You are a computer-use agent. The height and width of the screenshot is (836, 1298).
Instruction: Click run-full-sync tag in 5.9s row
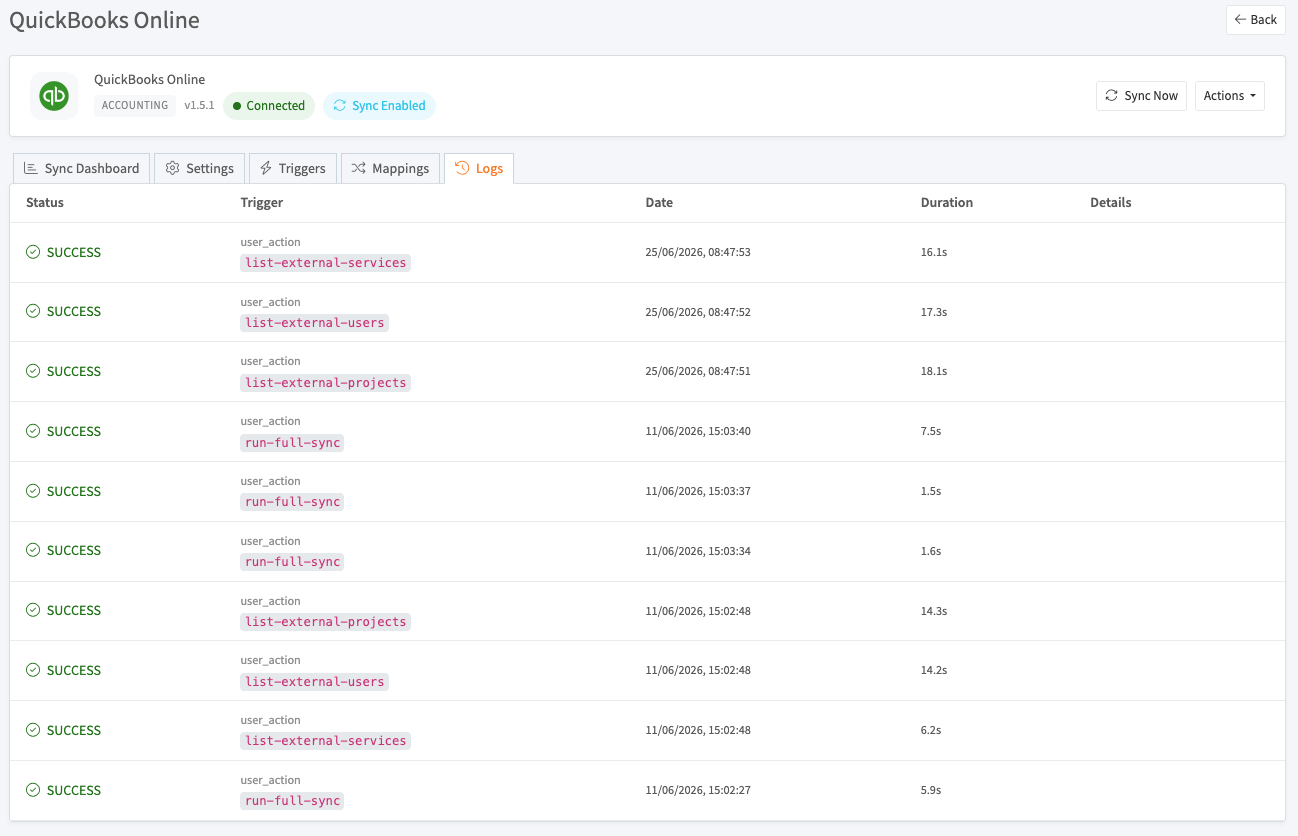tap(292, 801)
